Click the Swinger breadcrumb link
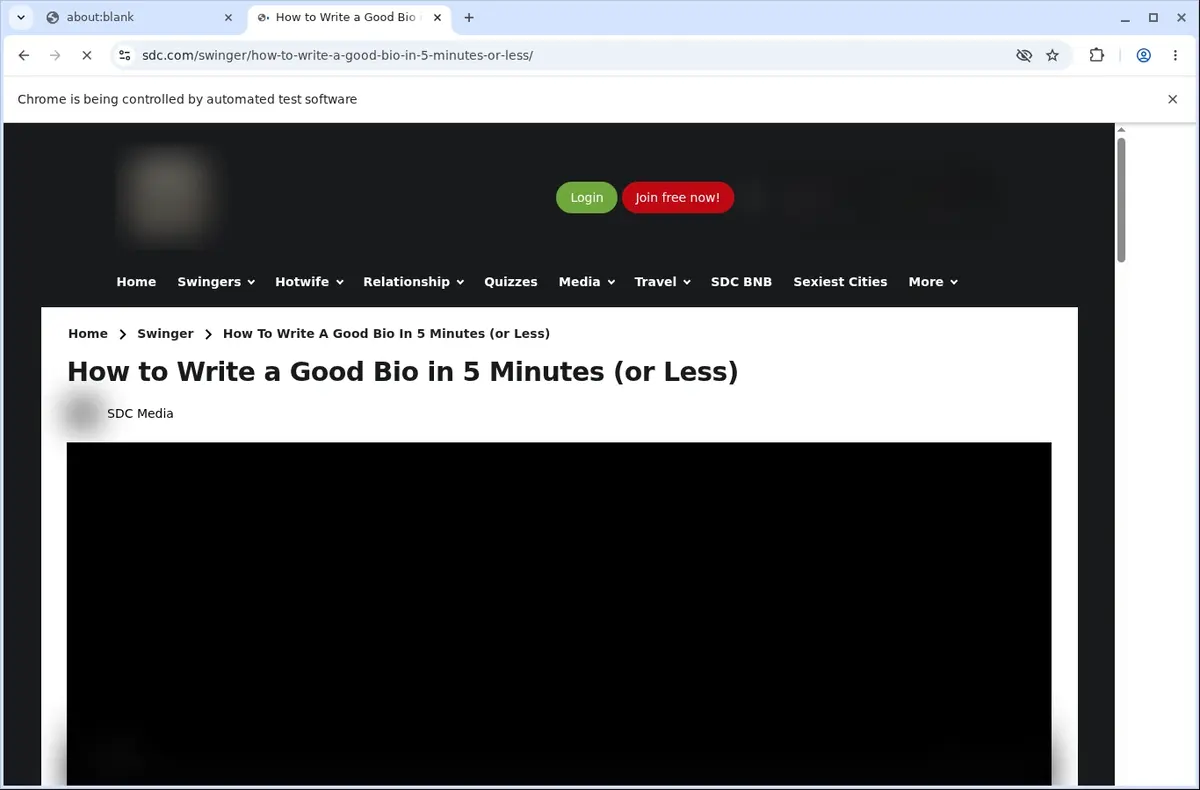 point(165,334)
